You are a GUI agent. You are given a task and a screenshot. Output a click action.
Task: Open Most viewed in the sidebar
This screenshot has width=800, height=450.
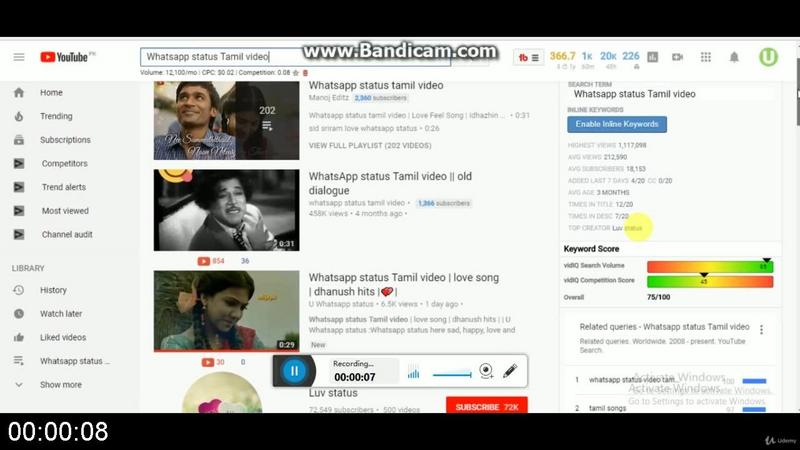coord(65,211)
